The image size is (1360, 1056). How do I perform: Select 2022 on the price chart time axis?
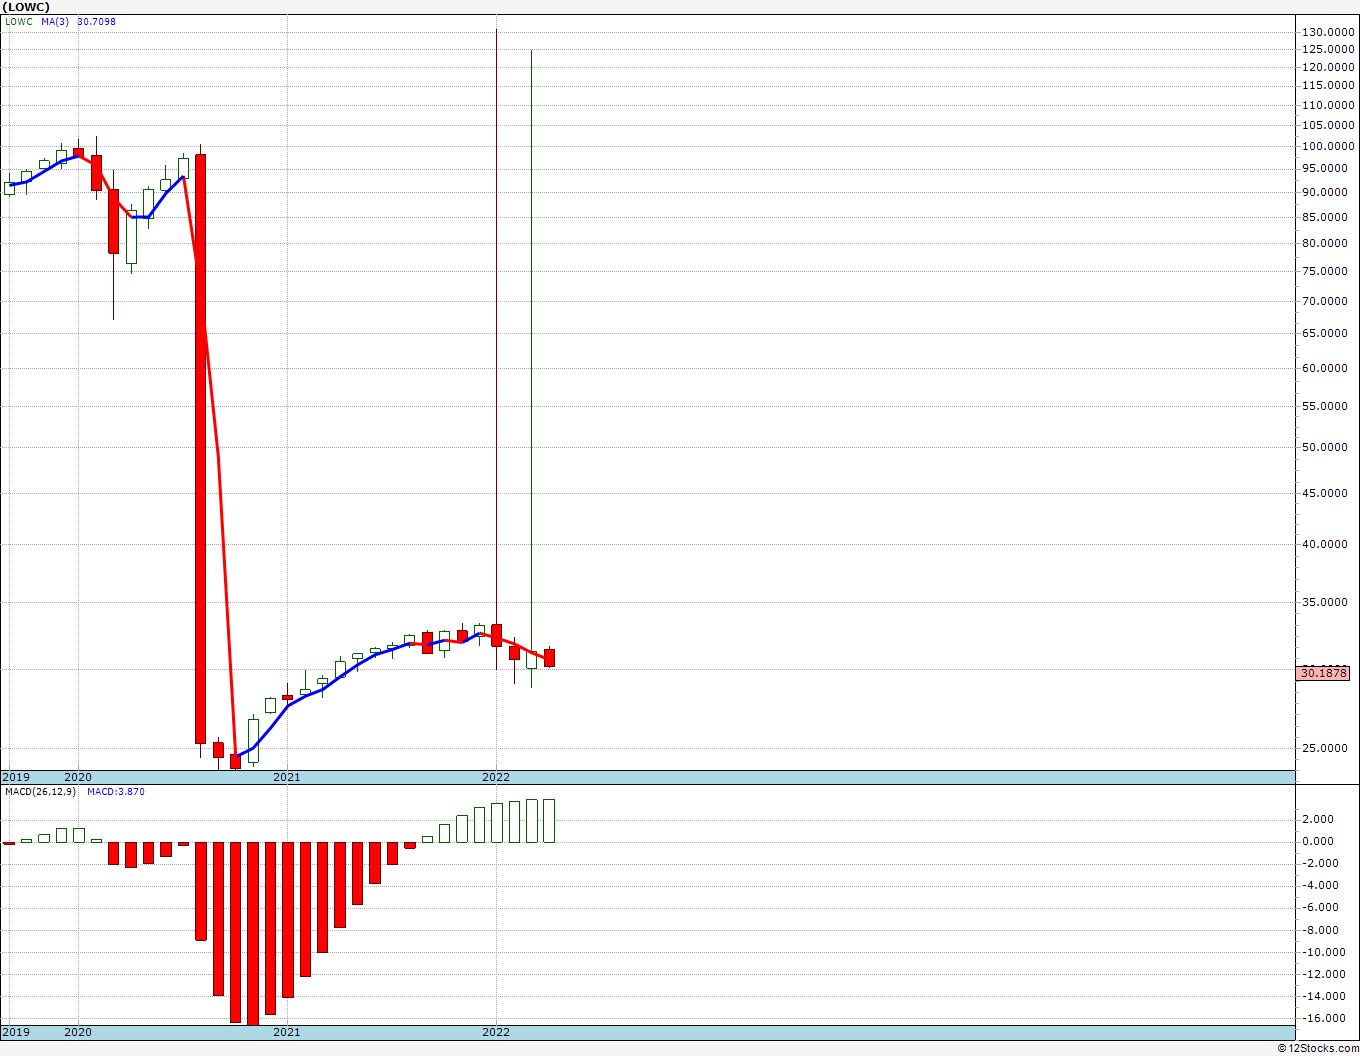coord(496,777)
